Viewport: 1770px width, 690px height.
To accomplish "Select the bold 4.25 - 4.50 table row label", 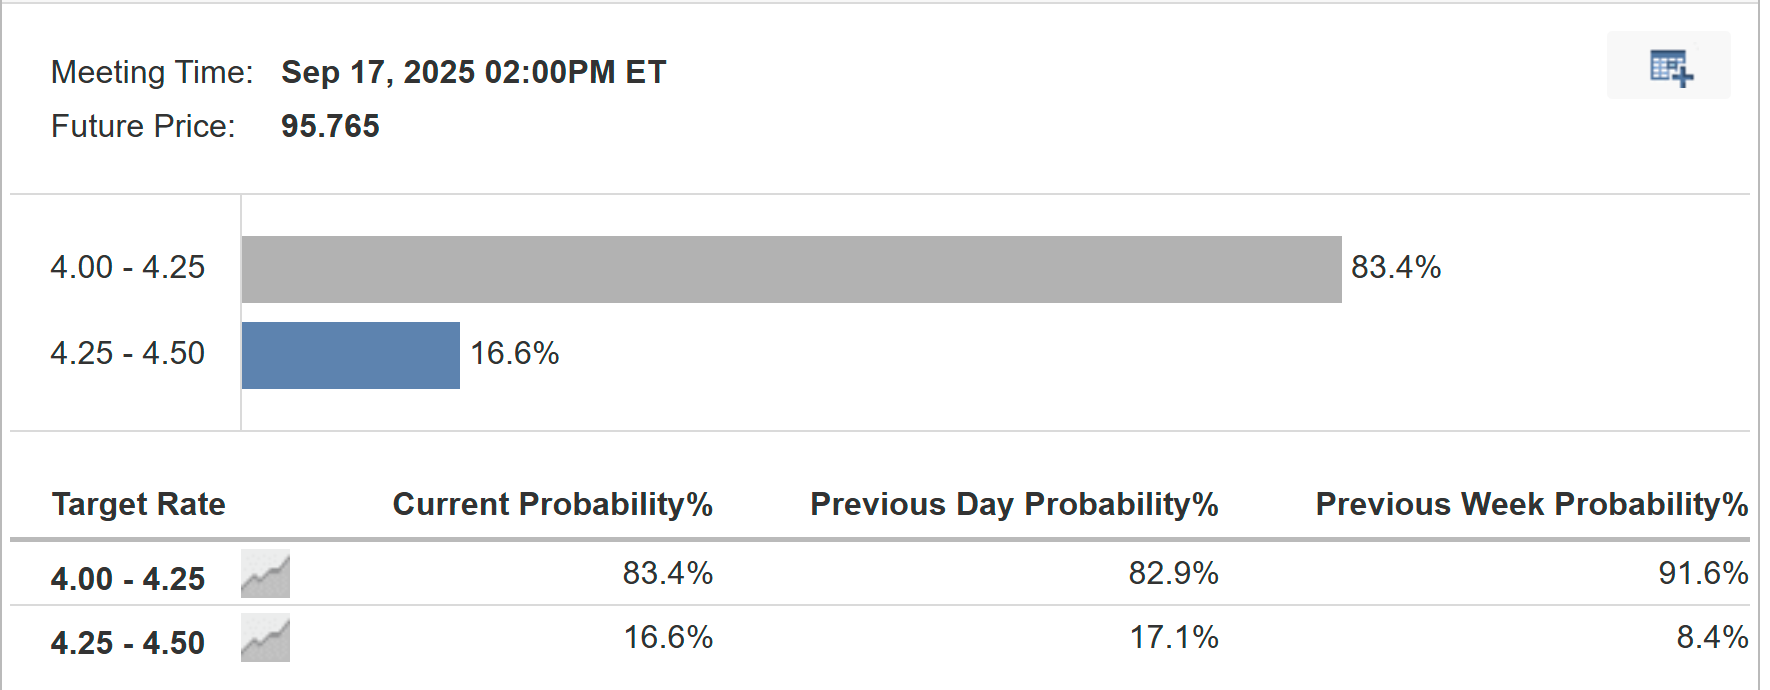I will (127, 643).
